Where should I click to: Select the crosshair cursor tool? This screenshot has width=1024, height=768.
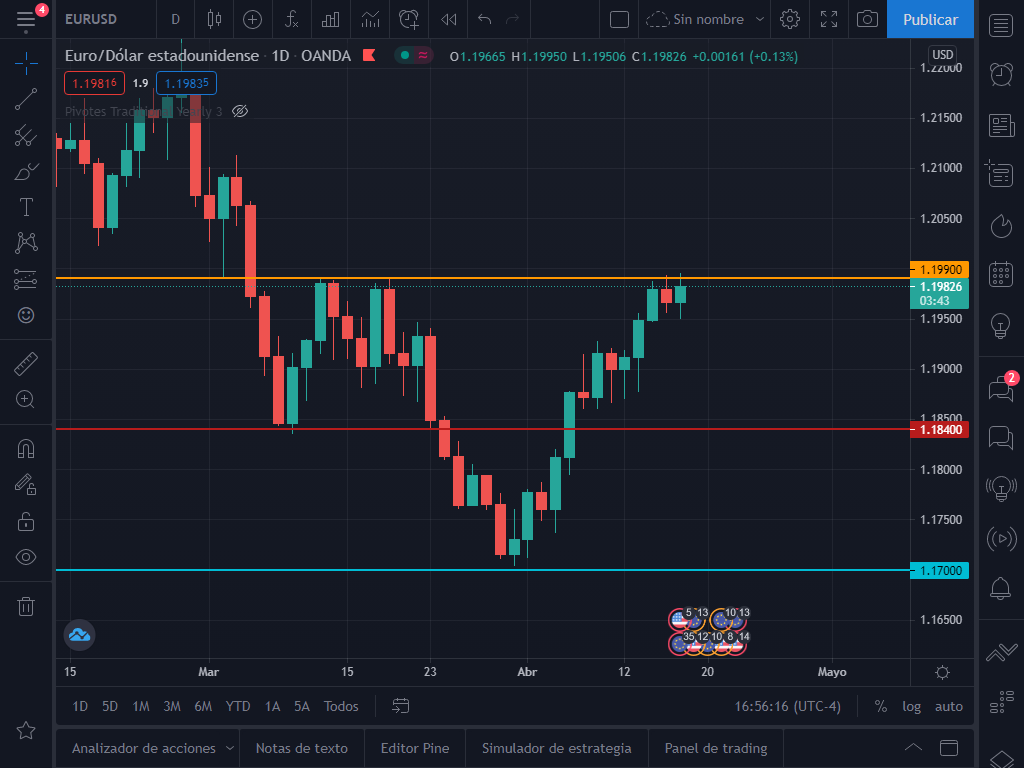[x=26, y=64]
